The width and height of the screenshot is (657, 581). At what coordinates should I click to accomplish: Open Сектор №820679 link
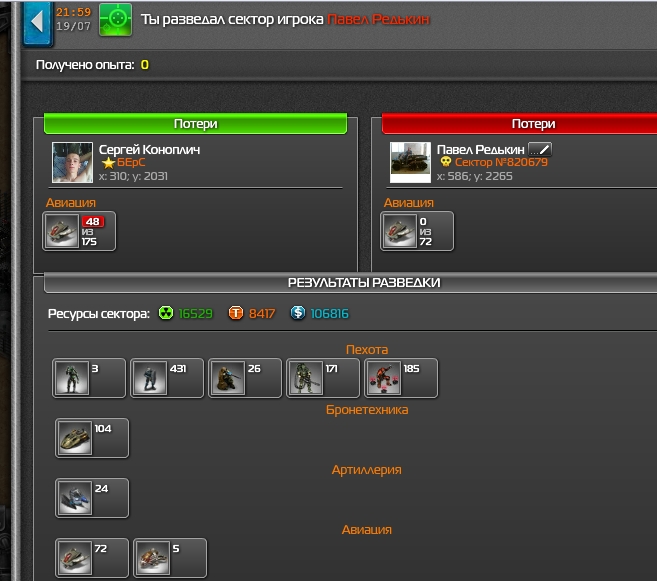click(x=501, y=162)
